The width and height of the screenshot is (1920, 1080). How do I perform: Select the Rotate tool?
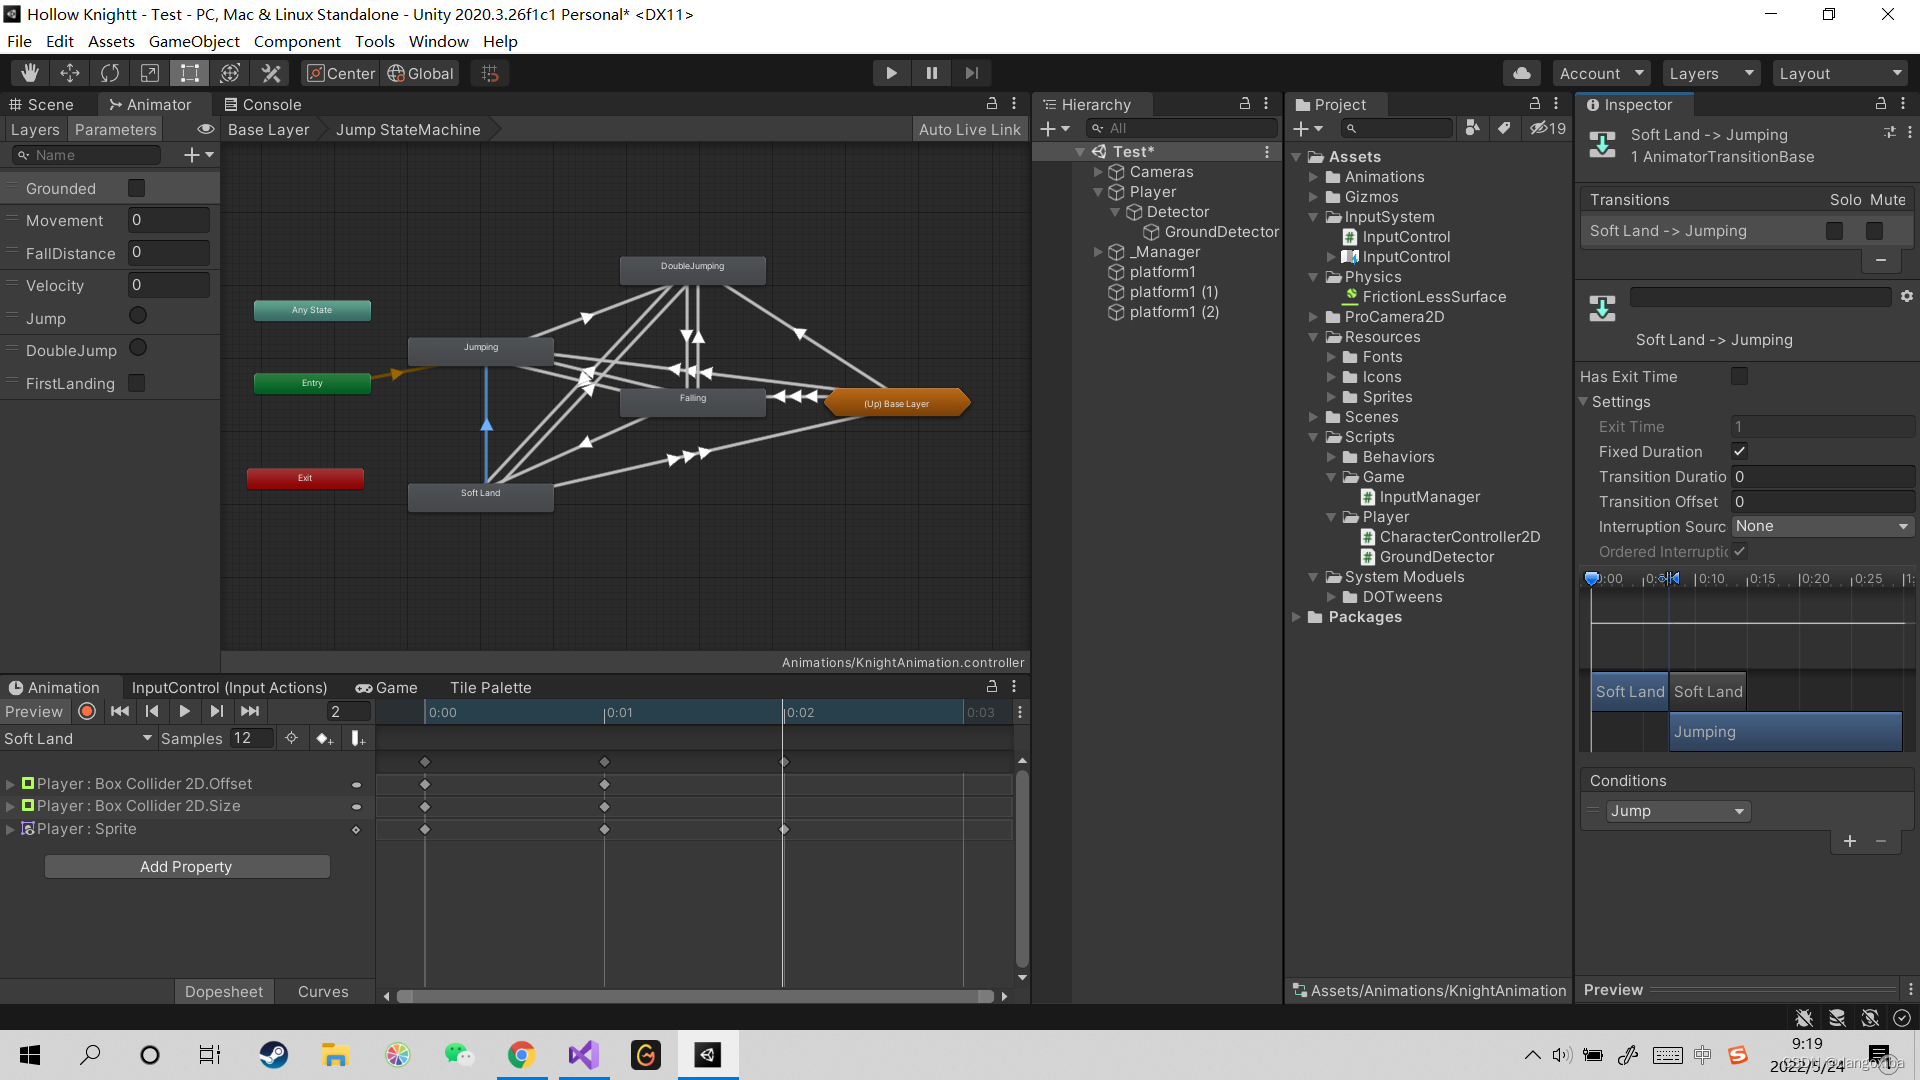click(110, 73)
